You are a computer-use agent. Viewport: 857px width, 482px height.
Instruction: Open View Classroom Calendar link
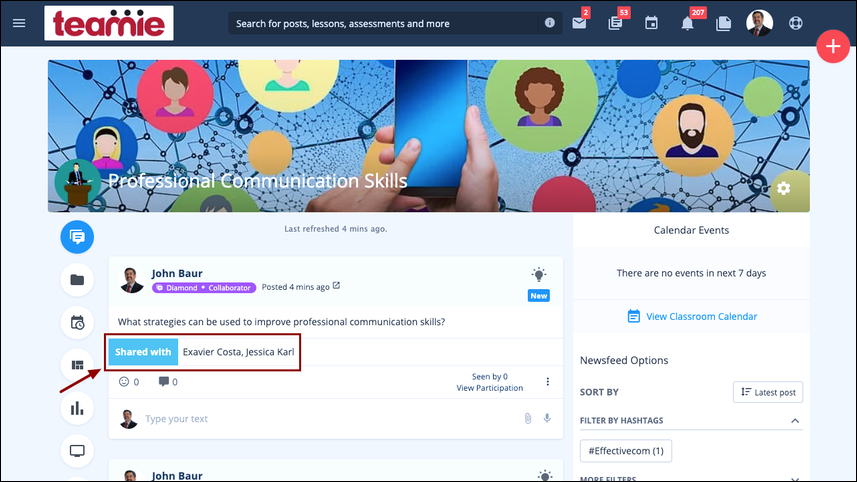(692, 316)
